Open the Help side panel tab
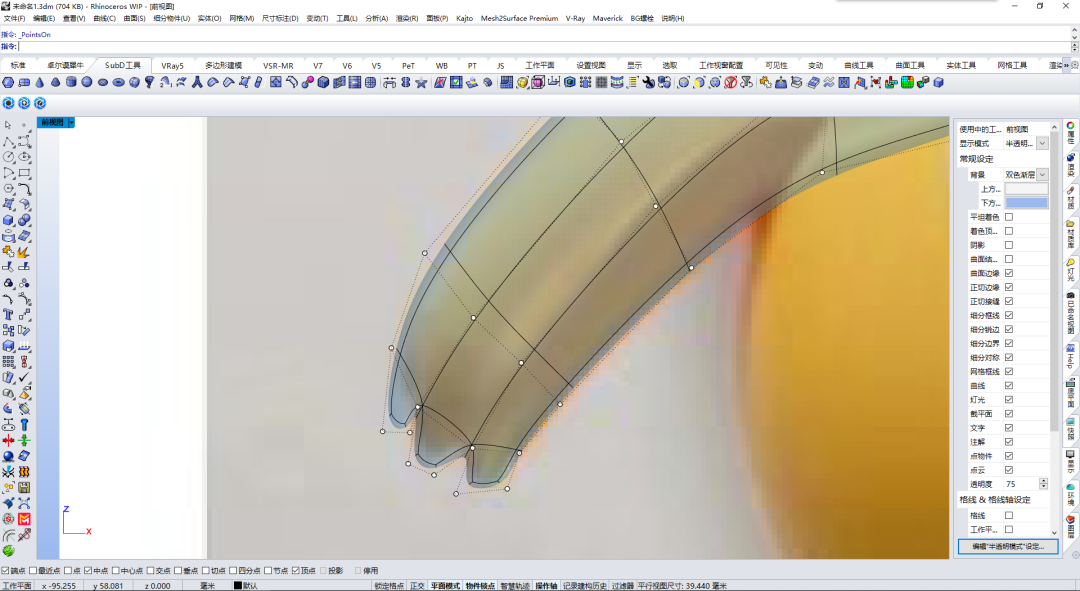This screenshot has height=591, width=1080. tap(1070, 357)
